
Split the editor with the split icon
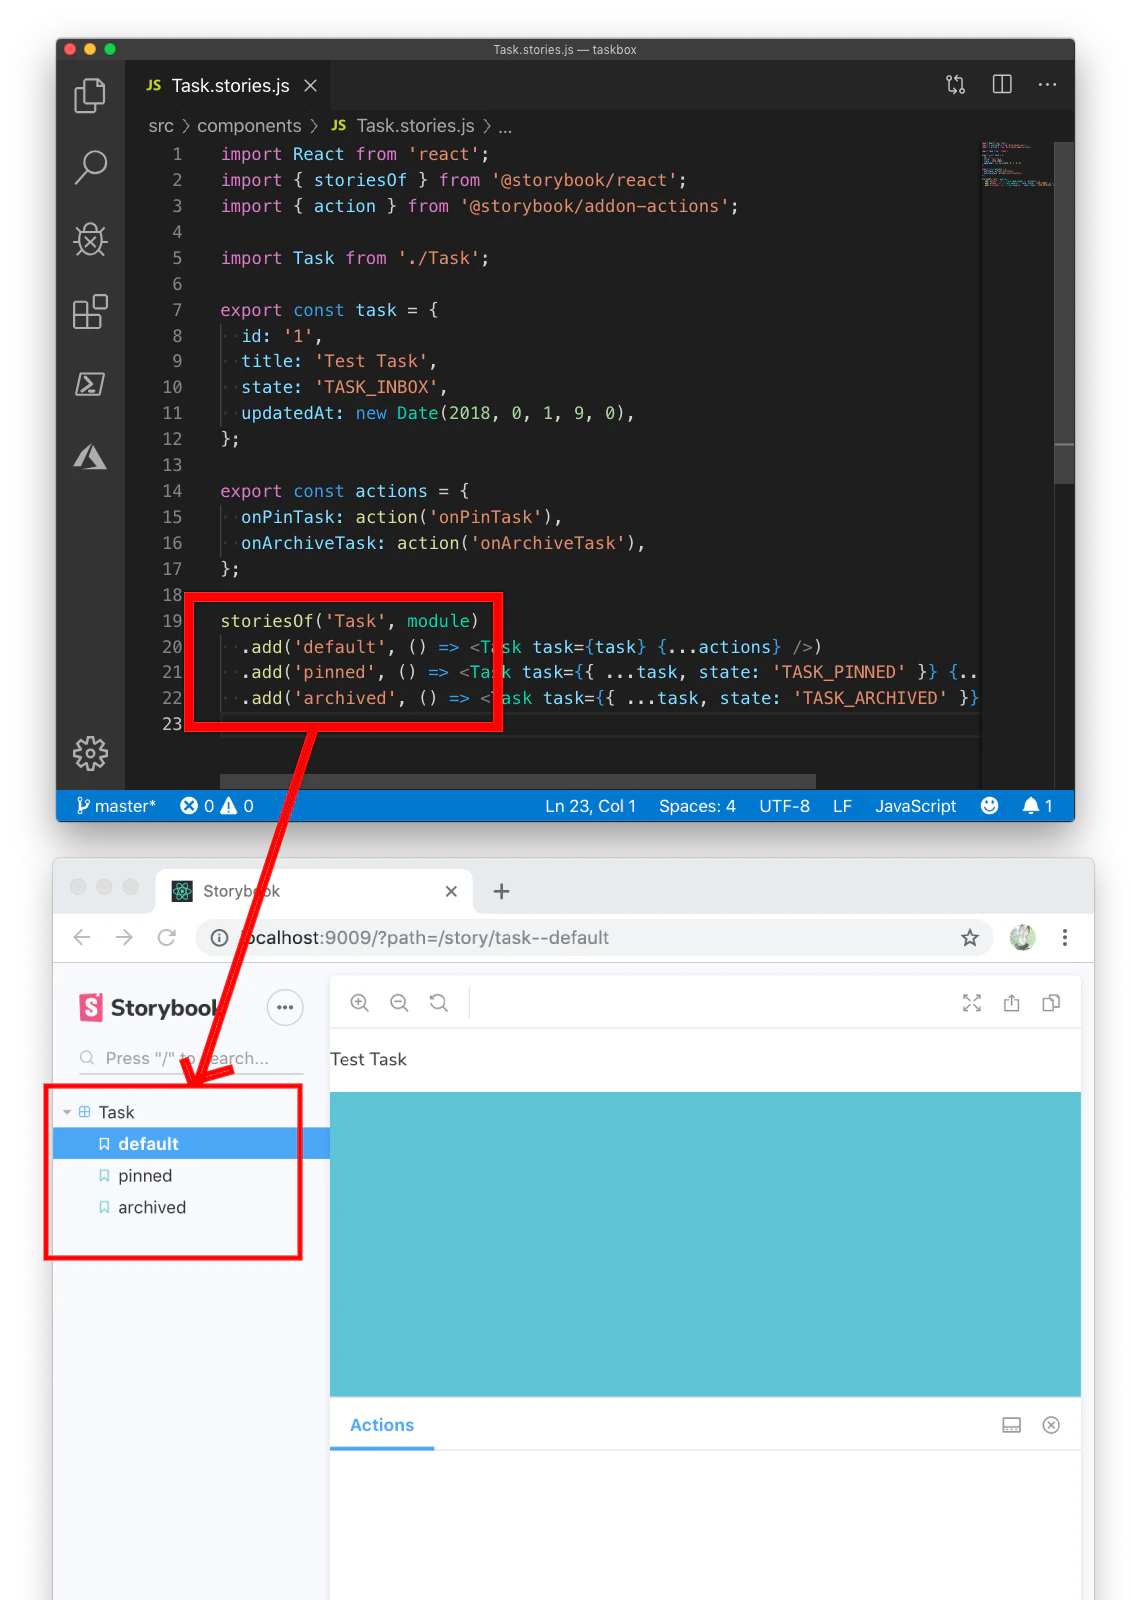[1001, 85]
